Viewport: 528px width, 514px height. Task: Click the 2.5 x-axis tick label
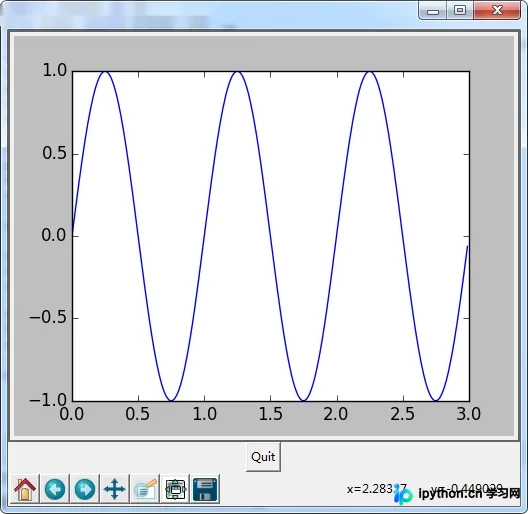403,414
